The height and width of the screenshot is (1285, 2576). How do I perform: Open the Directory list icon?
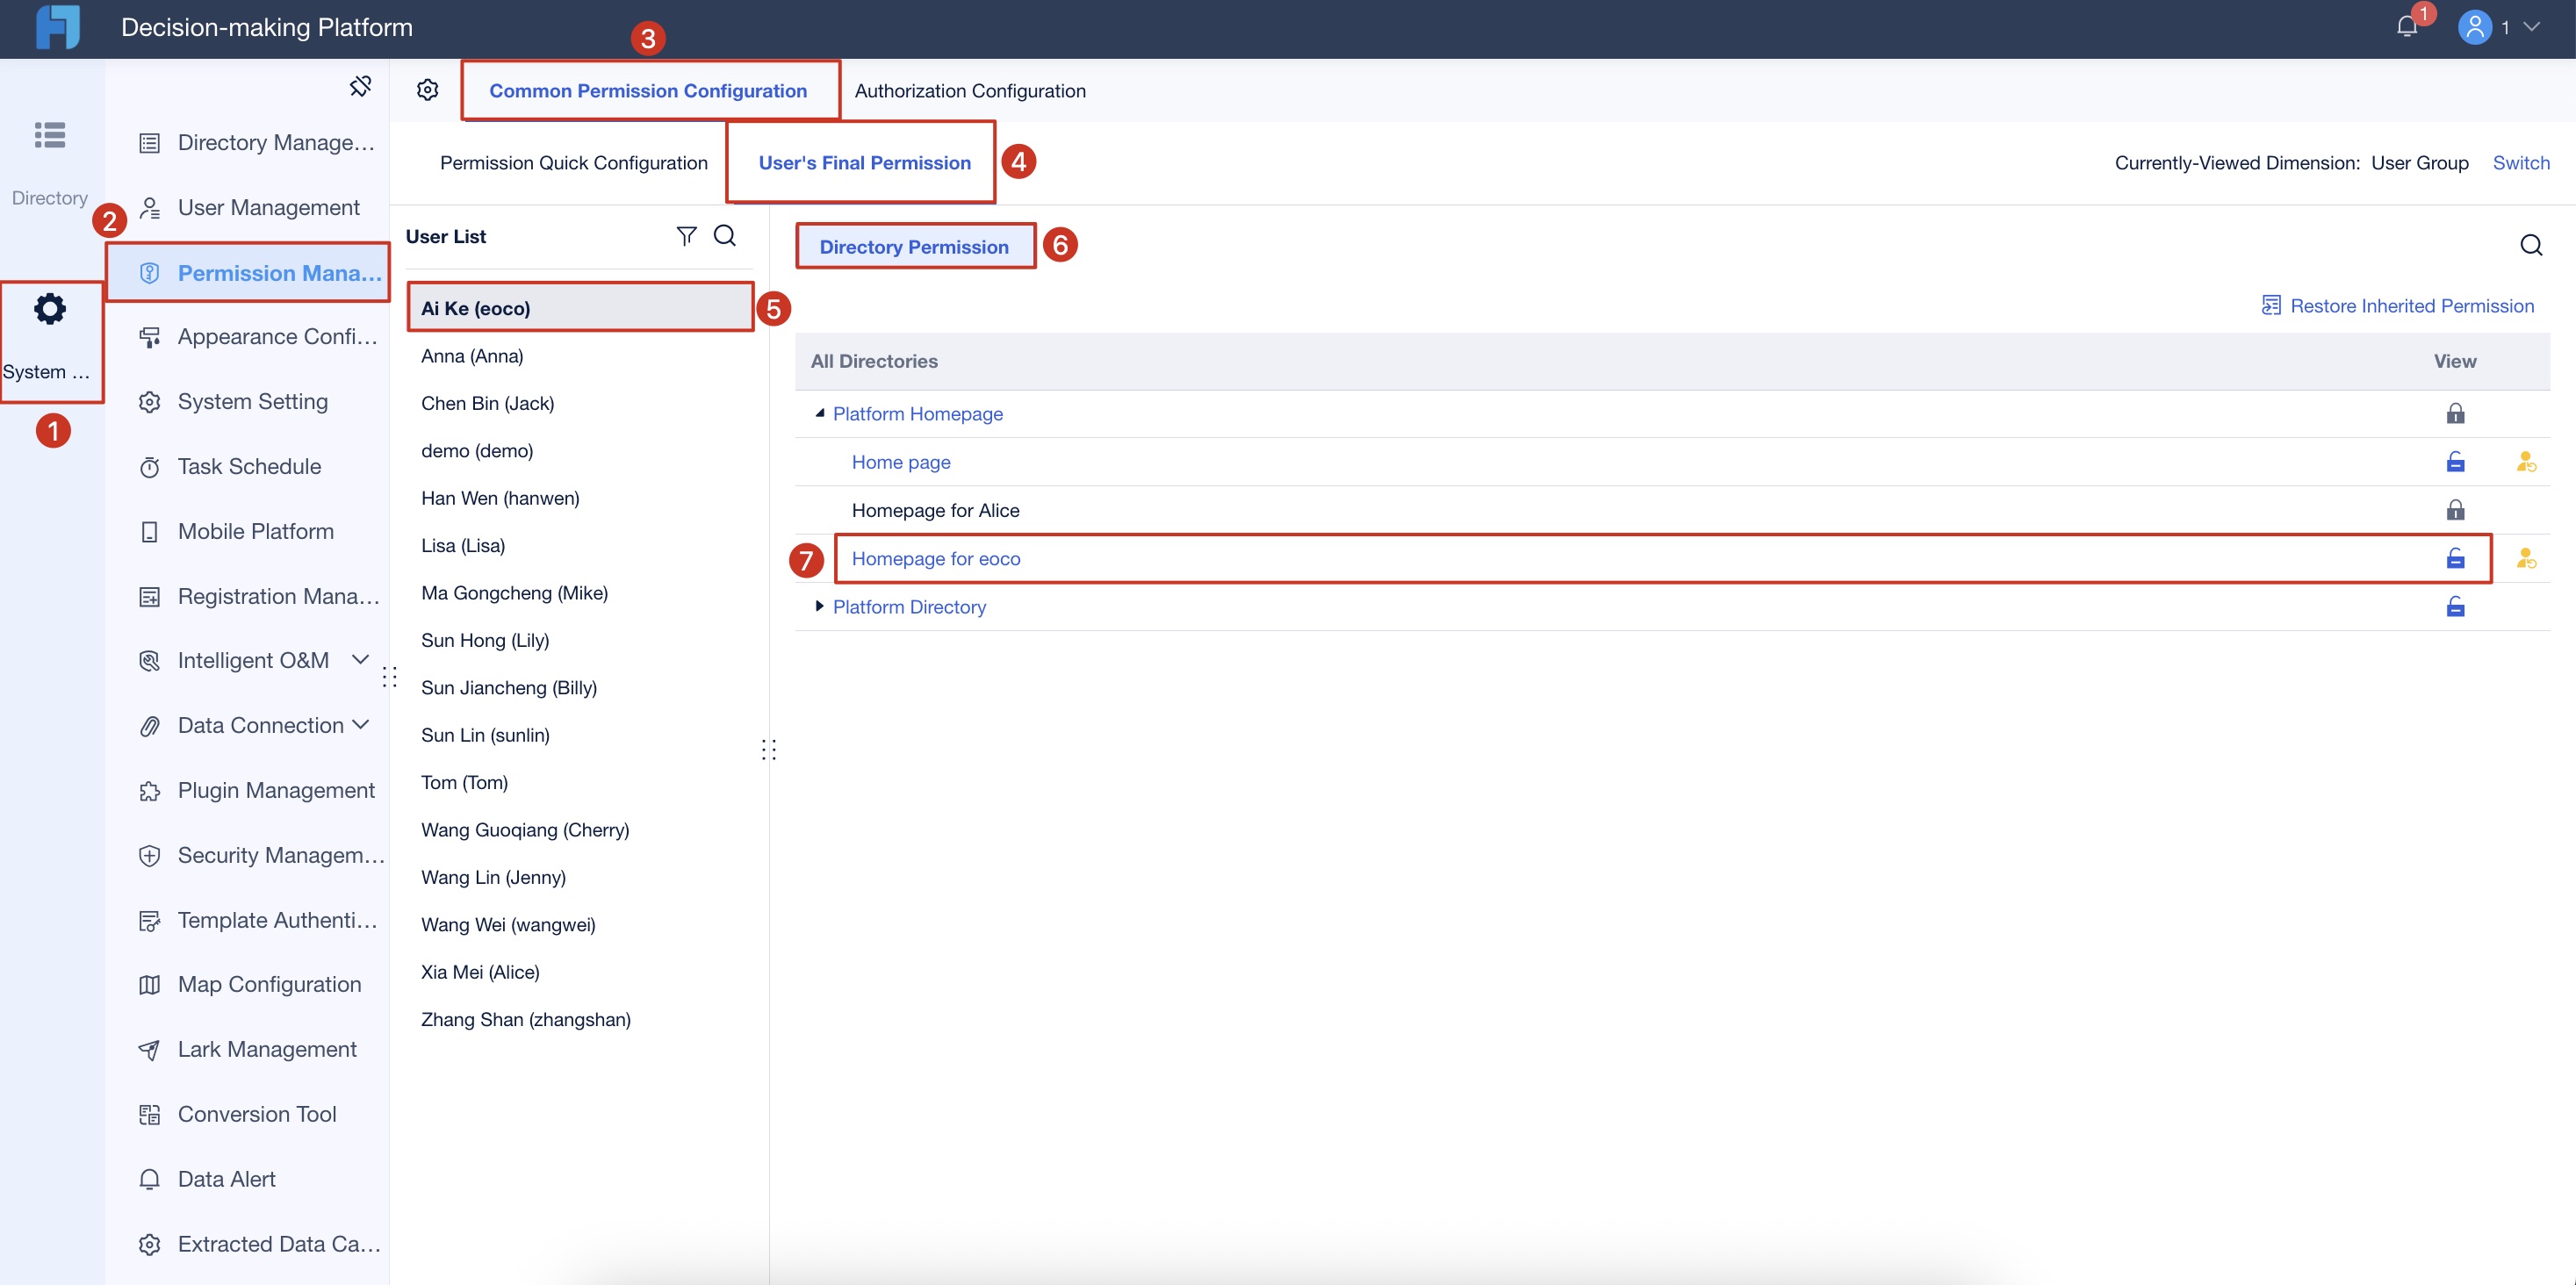coord(50,135)
